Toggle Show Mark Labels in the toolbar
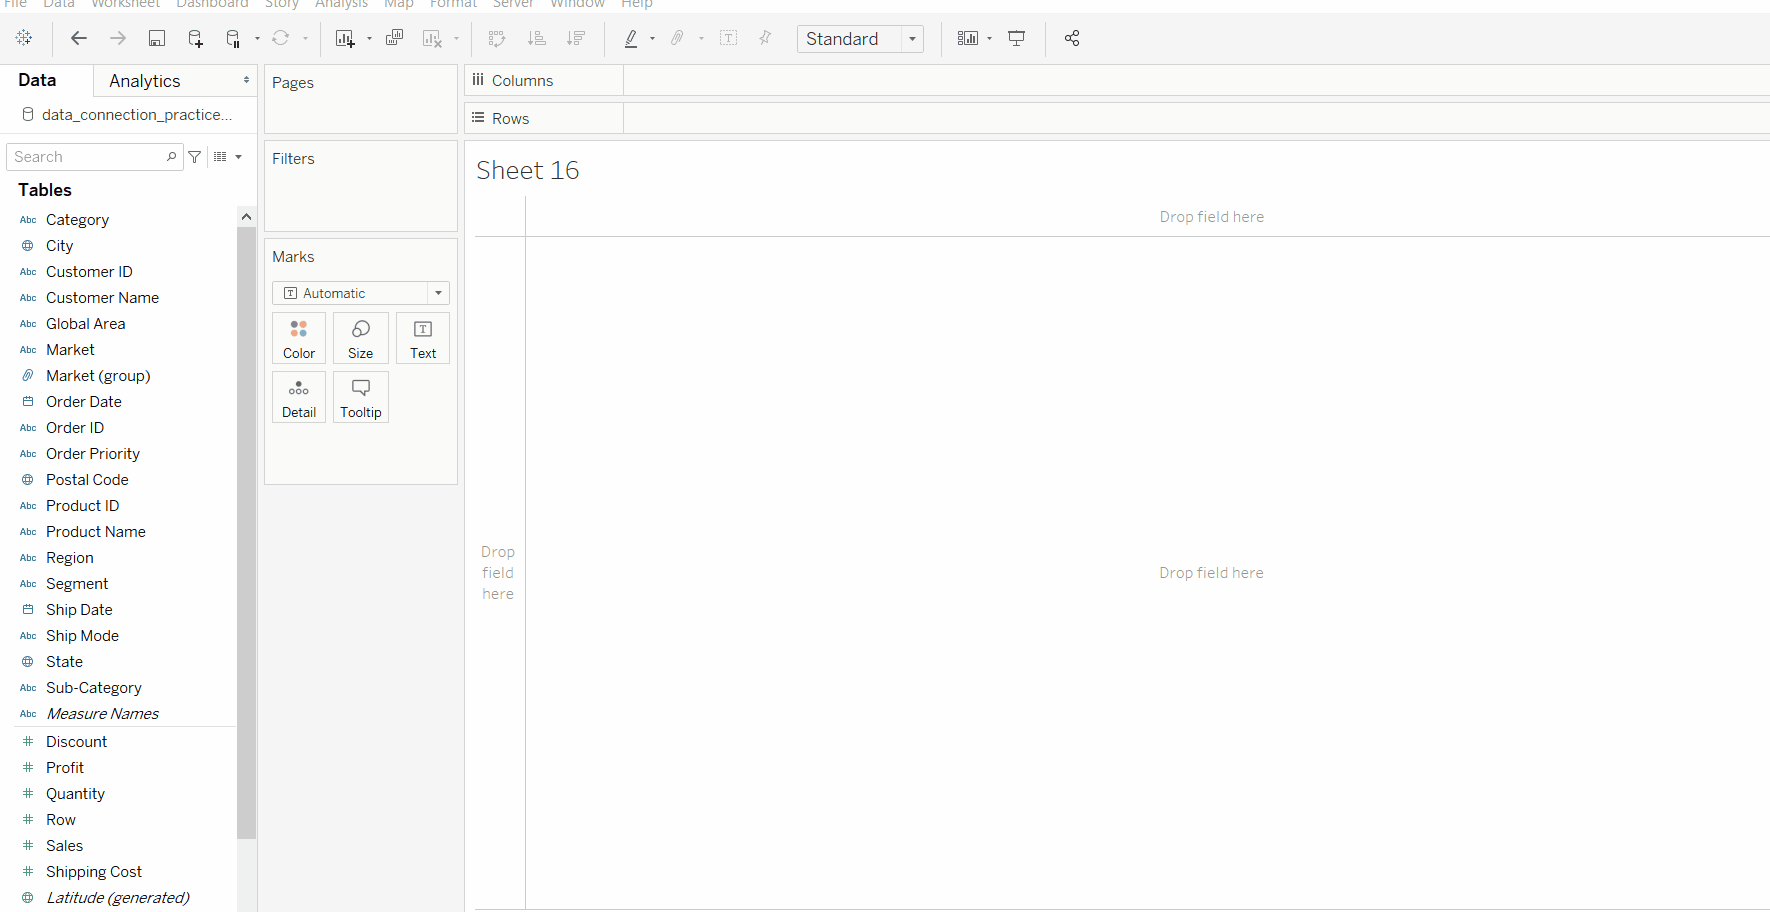Viewport: 1770px width, 912px height. pos(729,38)
